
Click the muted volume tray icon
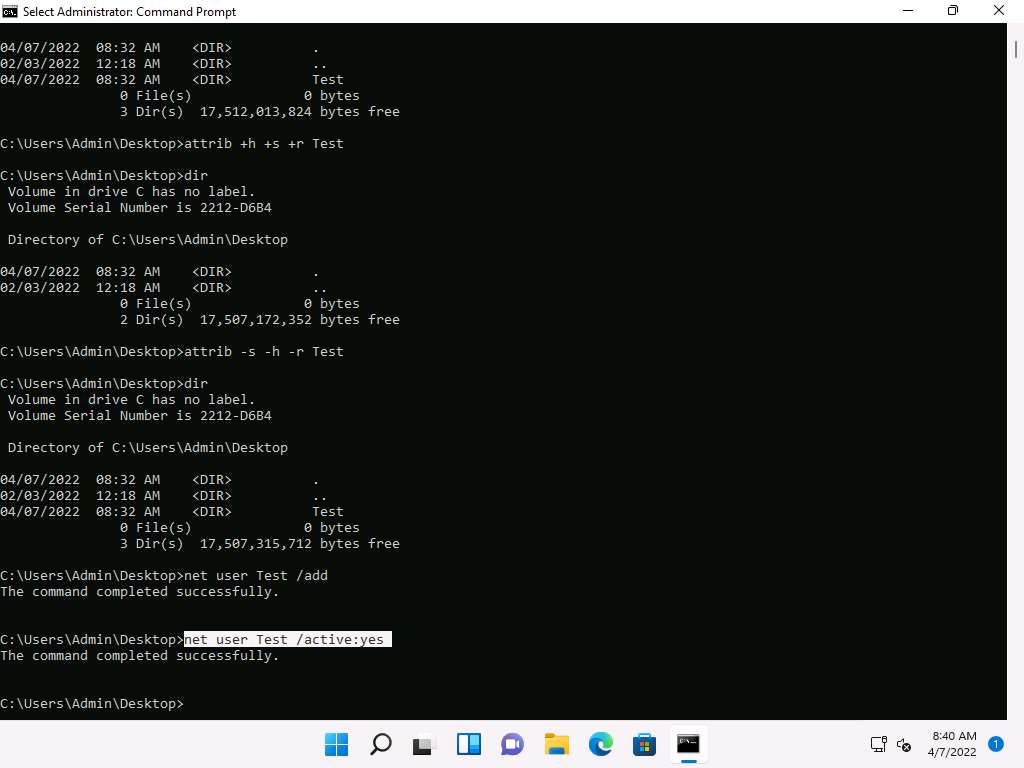tap(904, 744)
